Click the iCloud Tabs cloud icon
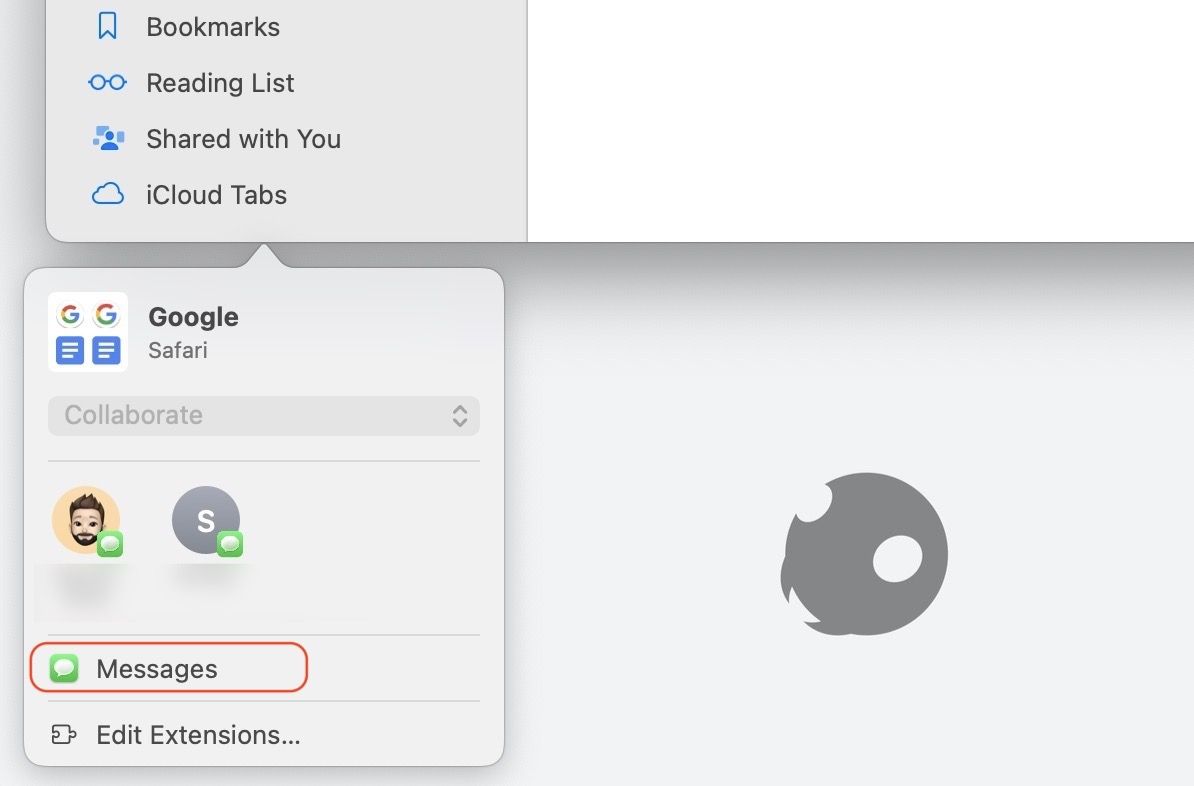The height and width of the screenshot is (786, 1194). coord(107,195)
